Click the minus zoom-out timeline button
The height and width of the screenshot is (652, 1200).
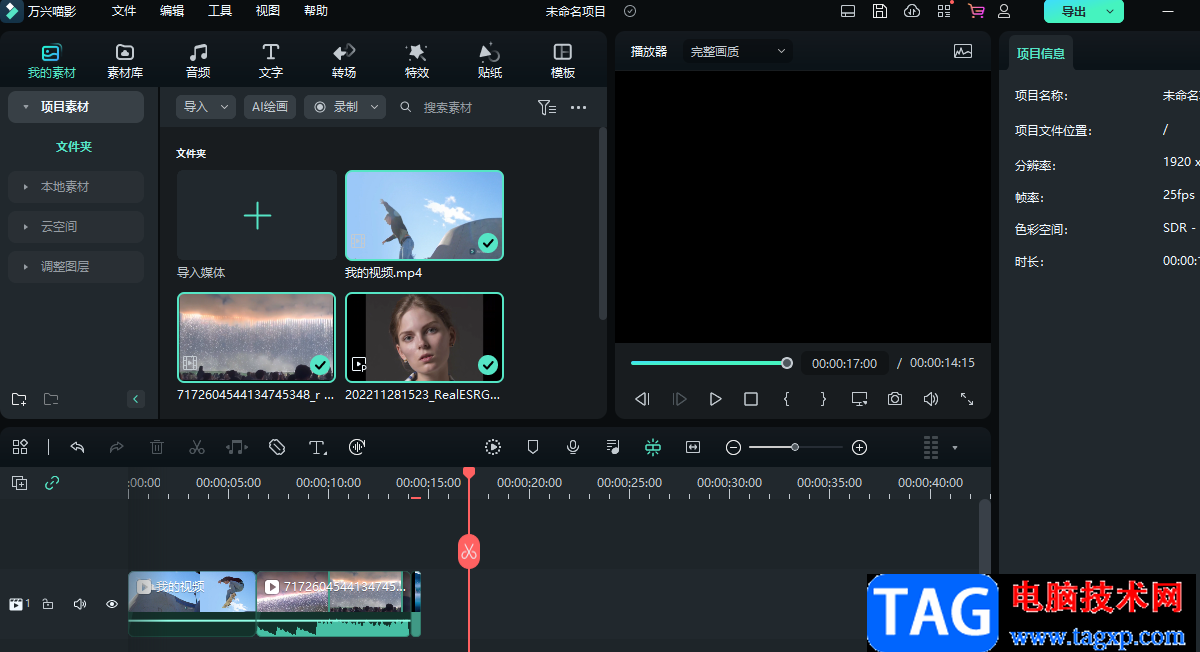pos(733,447)
